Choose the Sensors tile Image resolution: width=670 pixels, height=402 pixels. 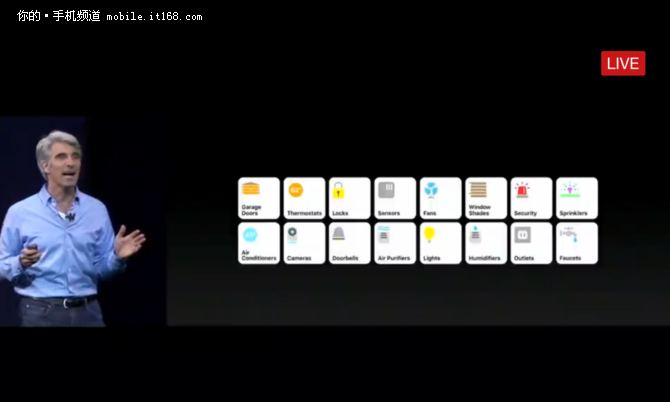395,198
